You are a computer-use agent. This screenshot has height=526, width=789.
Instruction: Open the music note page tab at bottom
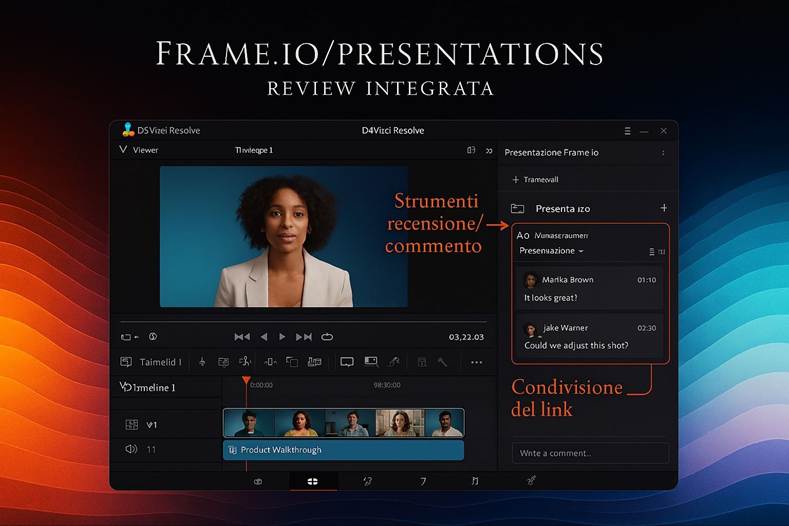click(474, 481)
